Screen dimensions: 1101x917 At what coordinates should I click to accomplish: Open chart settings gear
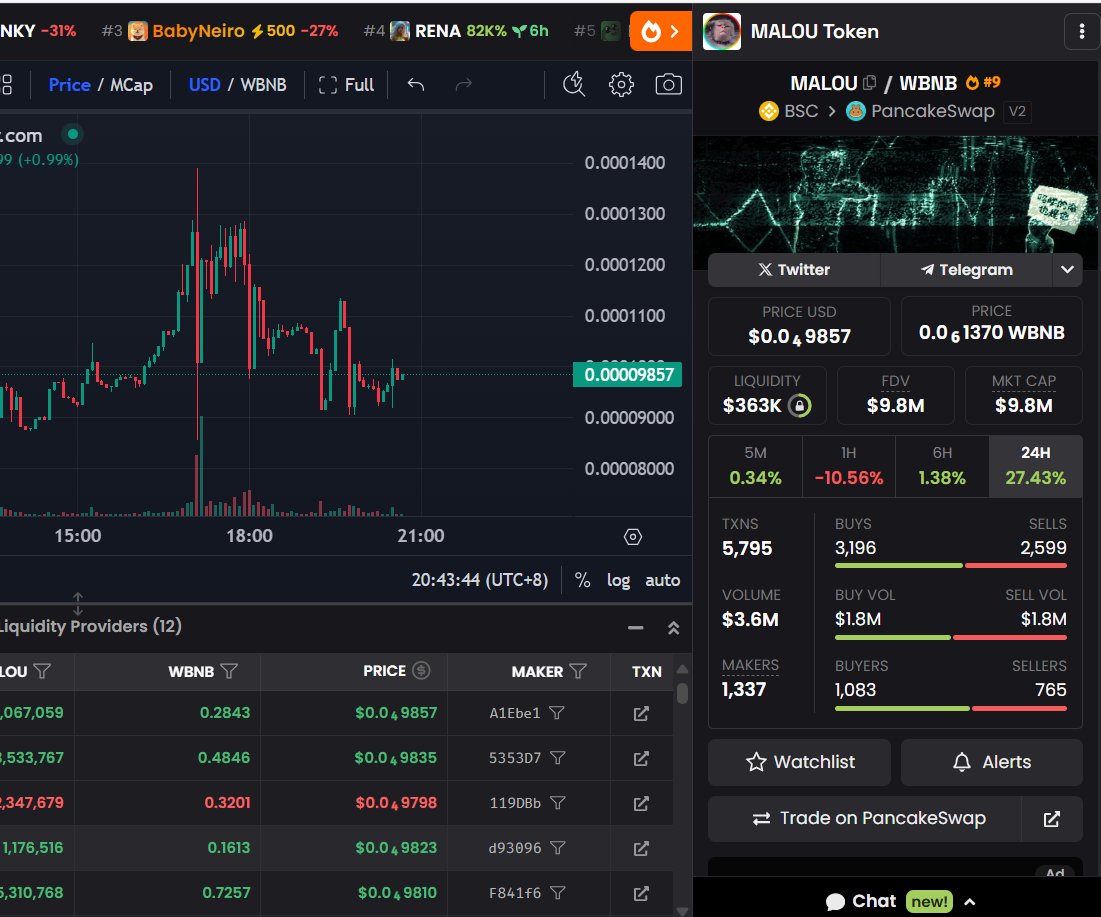(621, 85)
